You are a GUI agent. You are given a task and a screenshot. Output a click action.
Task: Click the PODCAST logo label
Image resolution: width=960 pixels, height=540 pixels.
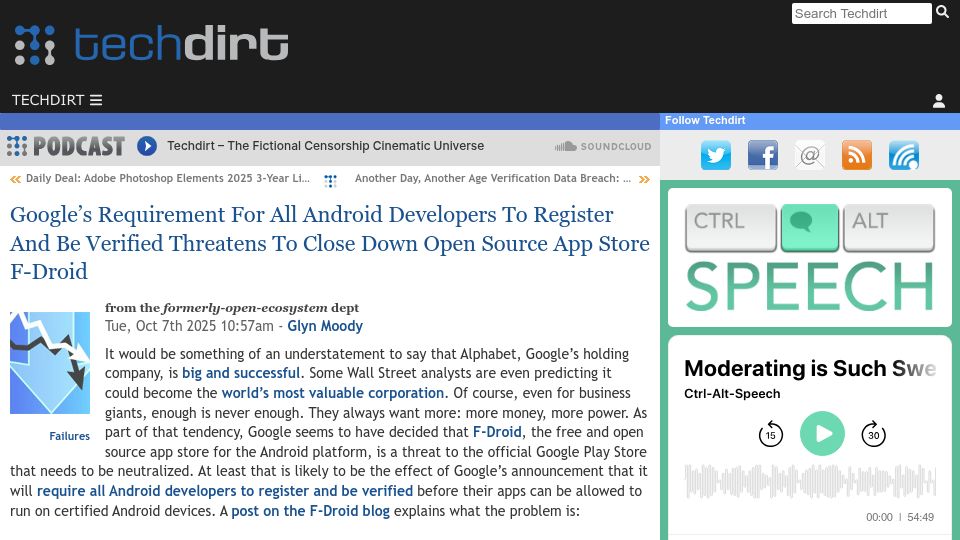click(66, 146)
